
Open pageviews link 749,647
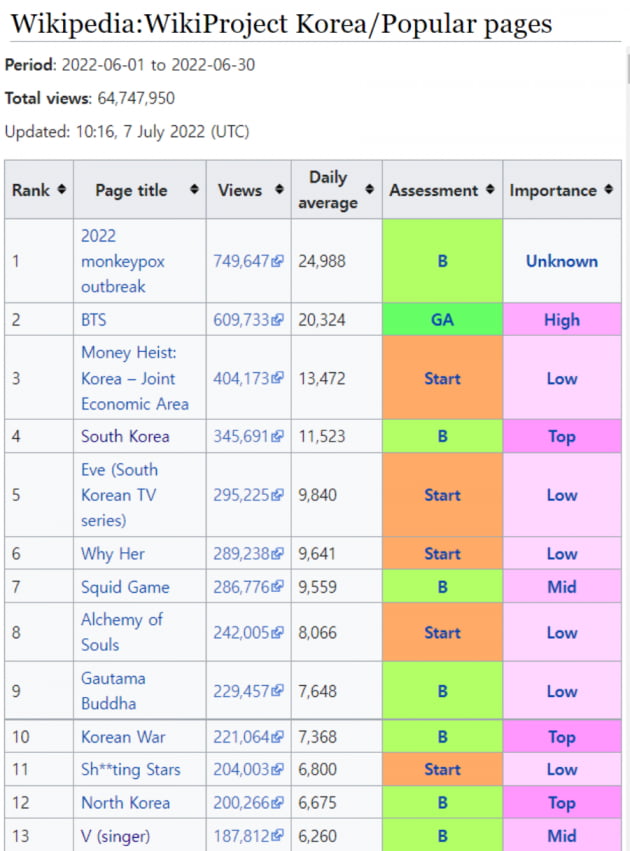[x=241, y=261]
